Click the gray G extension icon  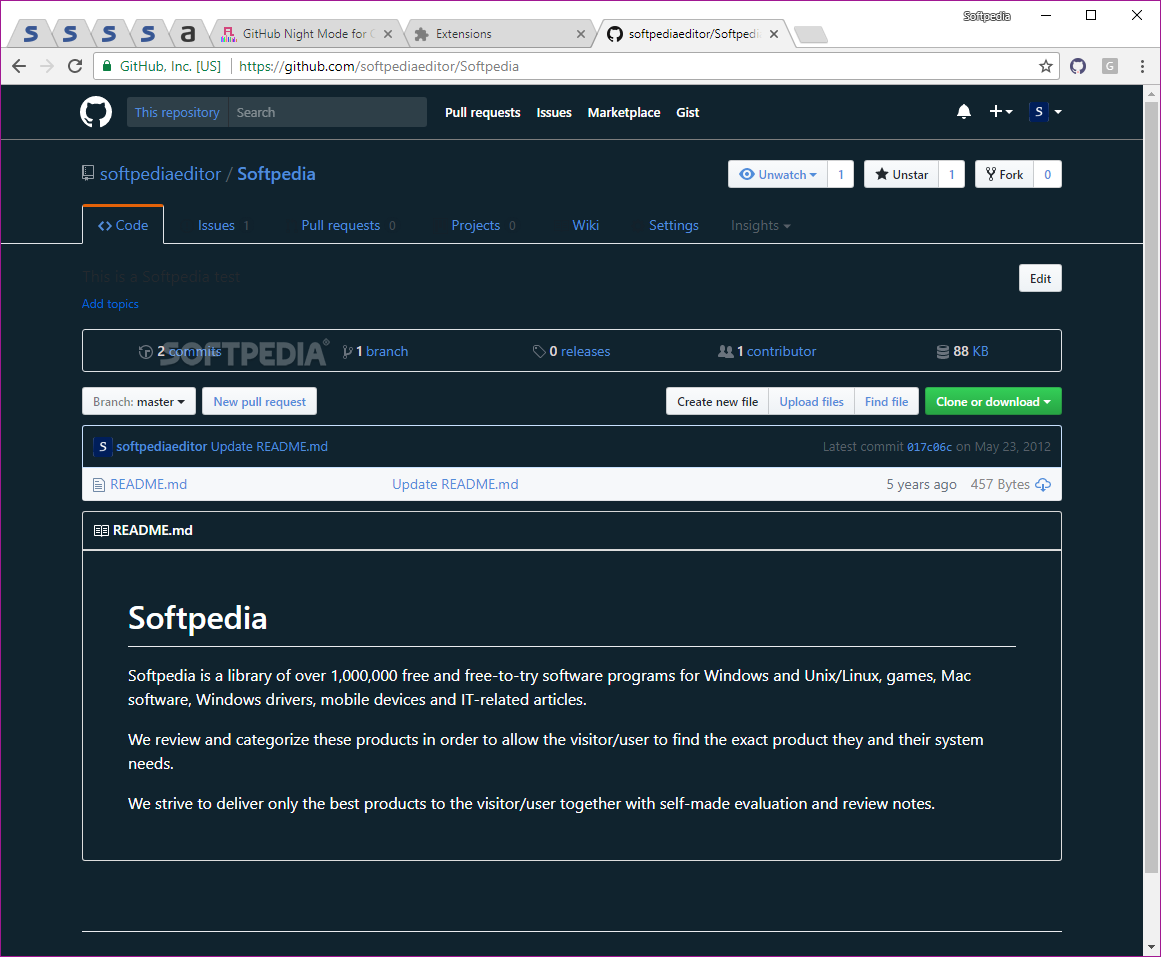pos(1109,66)
